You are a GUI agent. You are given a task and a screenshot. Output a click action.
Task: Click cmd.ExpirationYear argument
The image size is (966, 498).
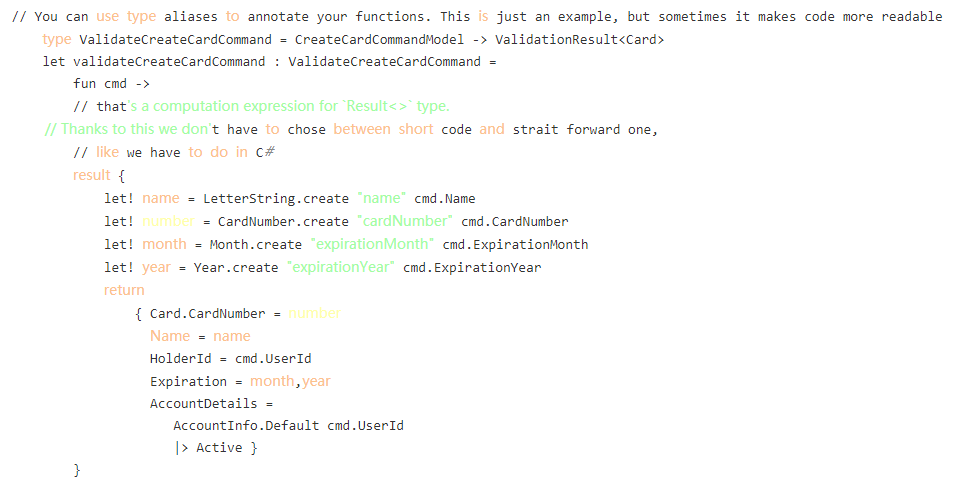[x=472, y=268]
